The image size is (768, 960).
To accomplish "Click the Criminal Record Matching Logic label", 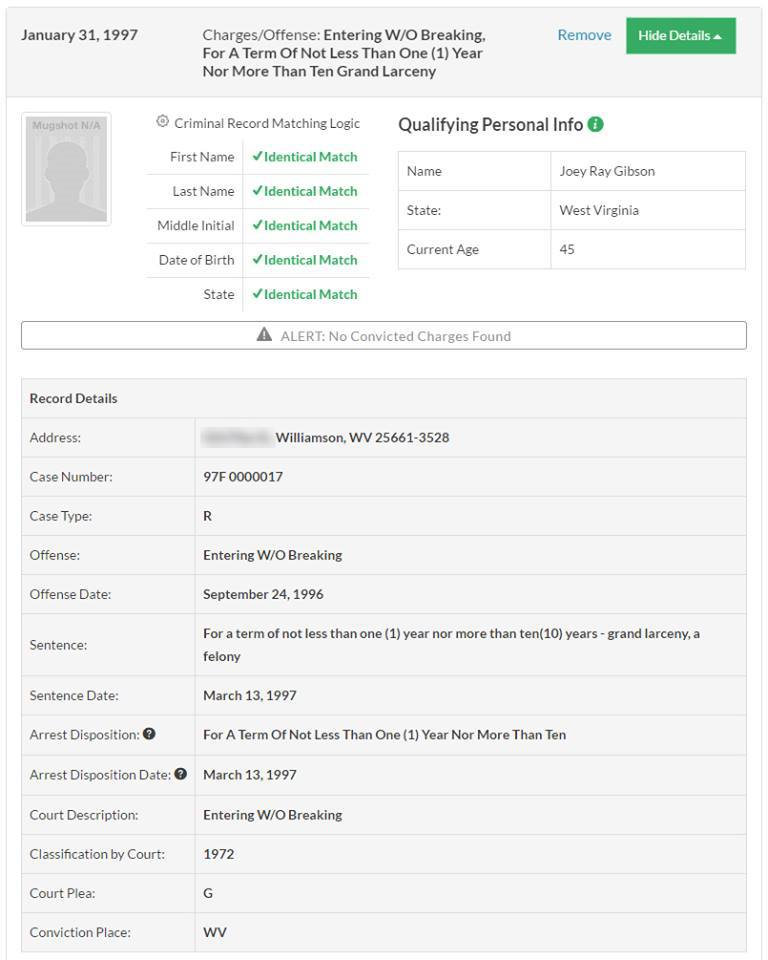I will click(x=267, y=123).
